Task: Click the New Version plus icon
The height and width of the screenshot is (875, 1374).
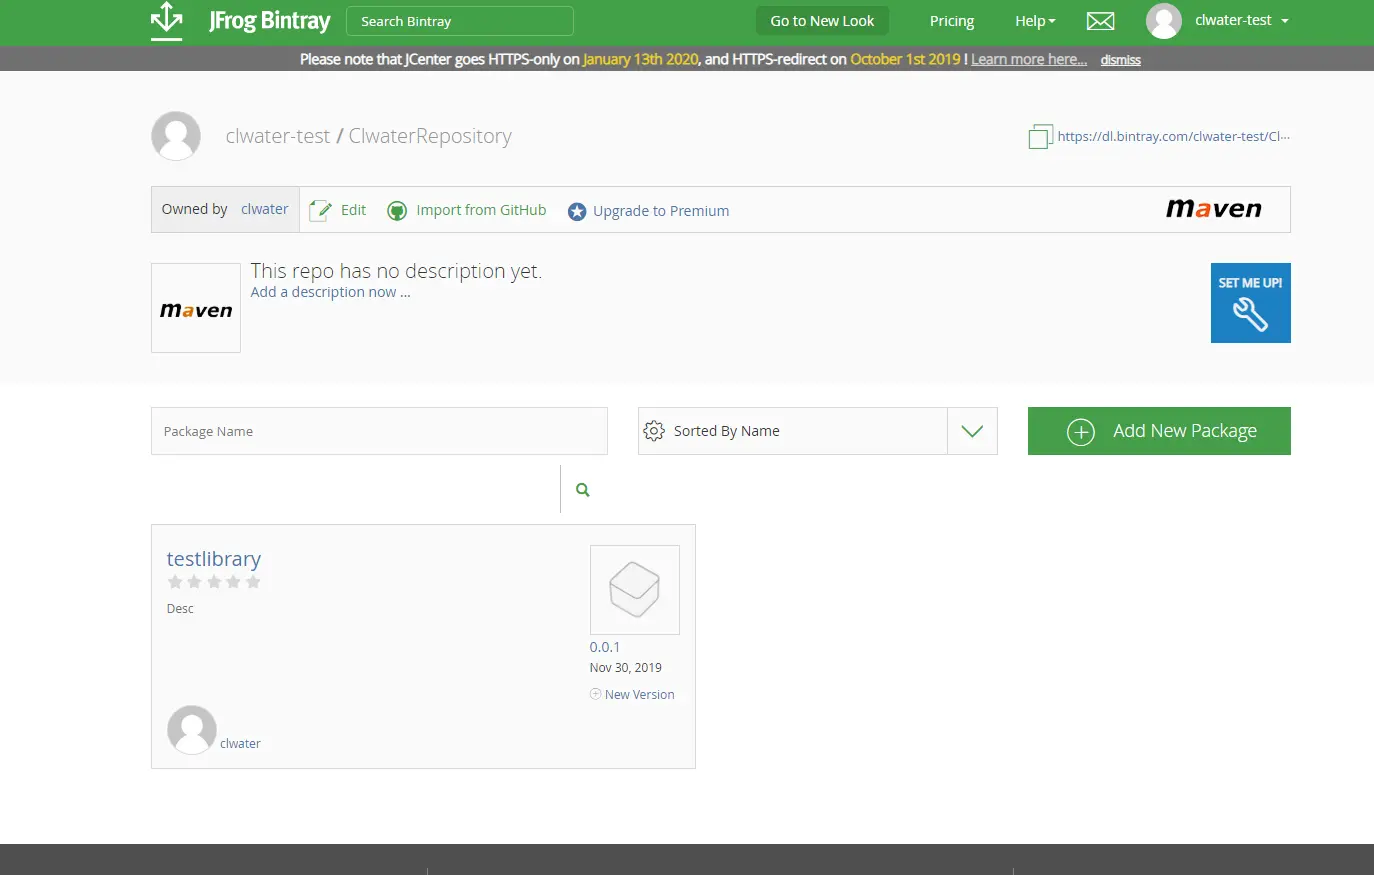Action: click(x=595, y=694)
